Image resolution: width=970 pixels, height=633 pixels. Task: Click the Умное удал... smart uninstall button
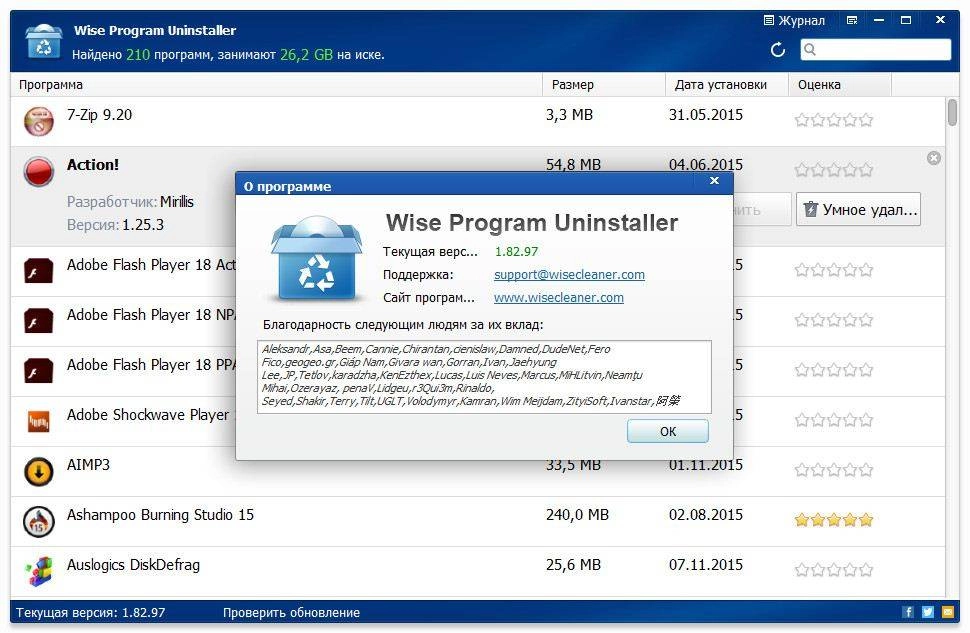[x=859, y=210]
